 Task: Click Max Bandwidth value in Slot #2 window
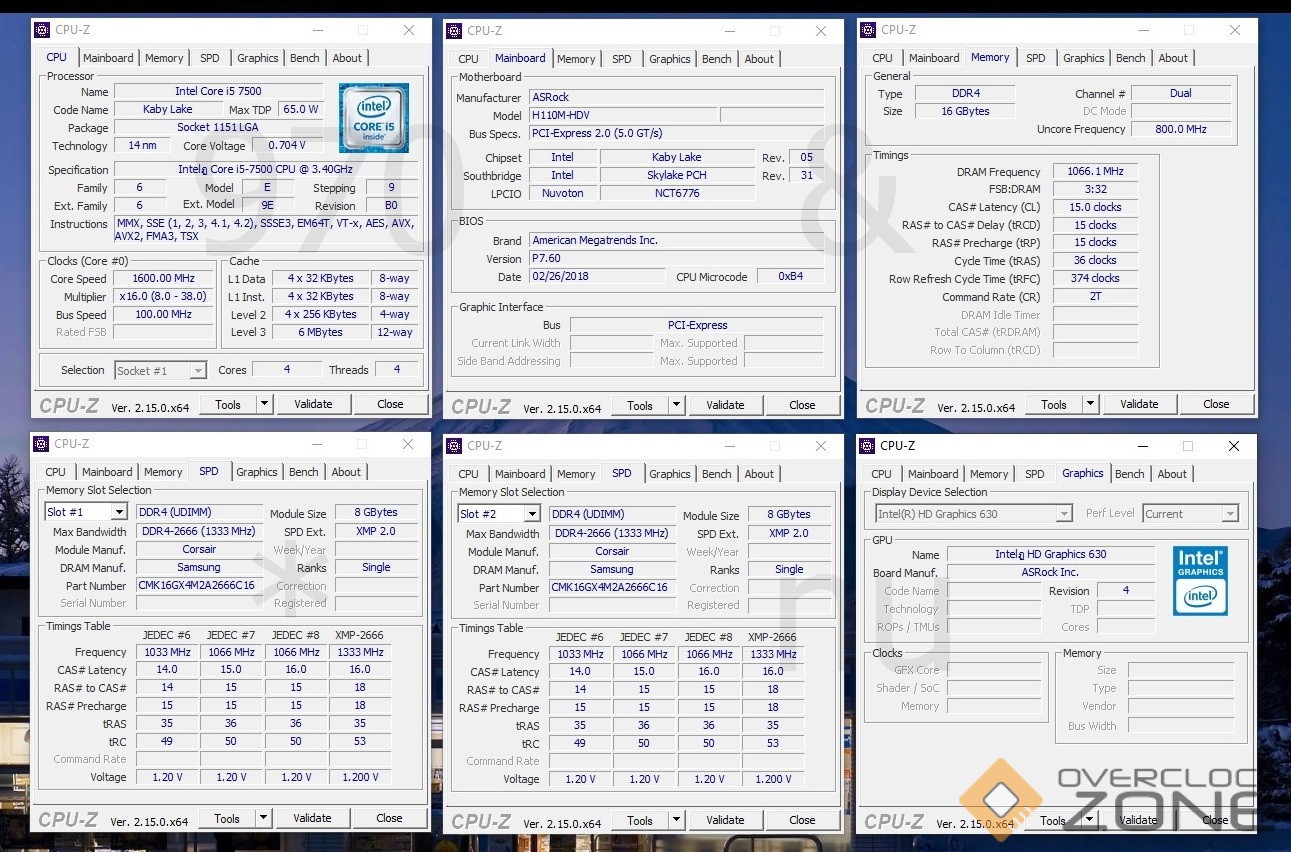coord(612,533)
